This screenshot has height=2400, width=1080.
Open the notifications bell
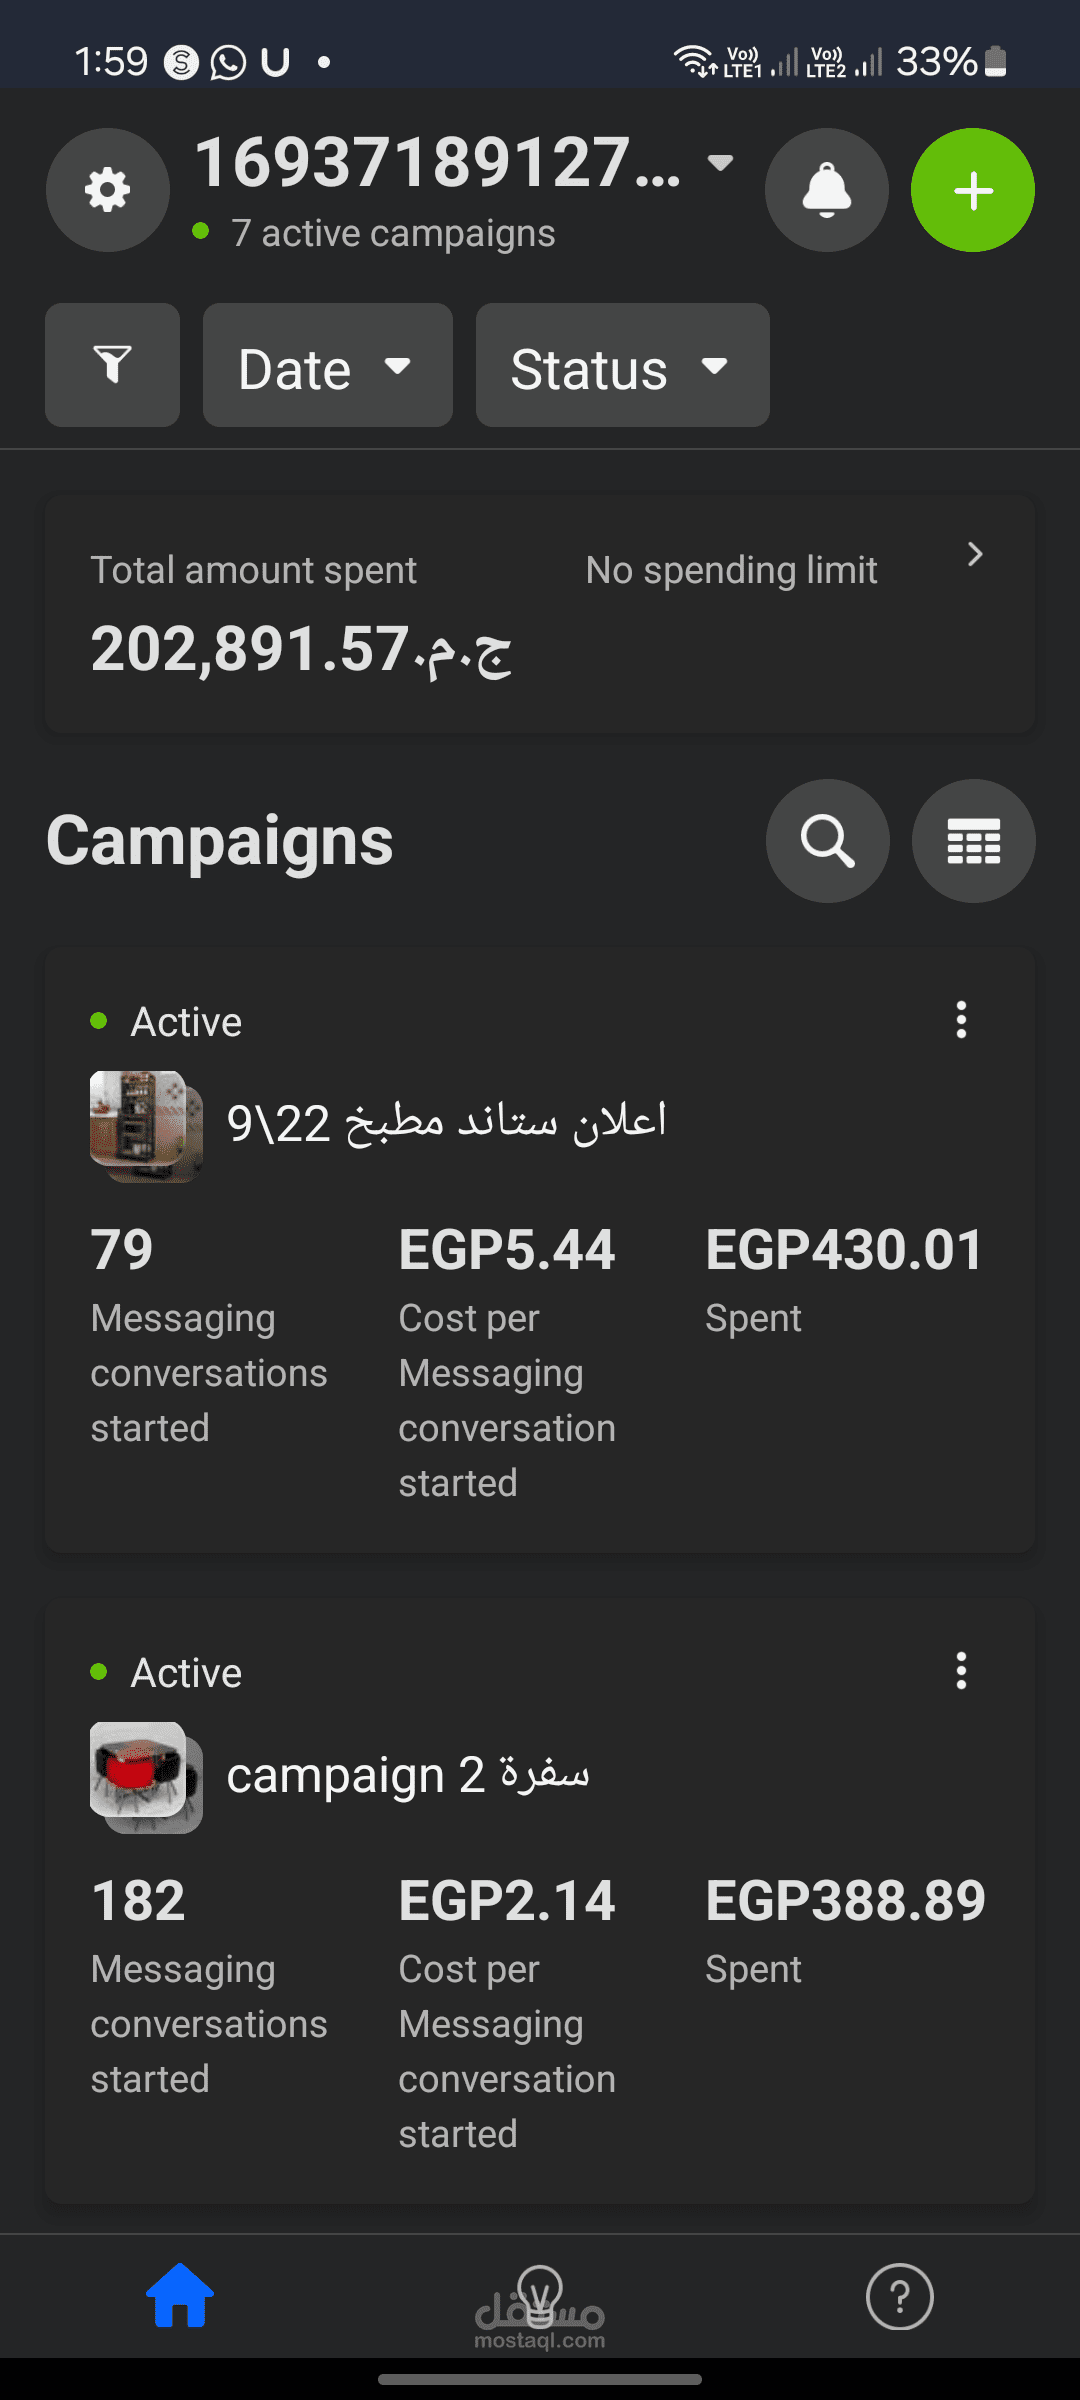(x=826, y=190)
